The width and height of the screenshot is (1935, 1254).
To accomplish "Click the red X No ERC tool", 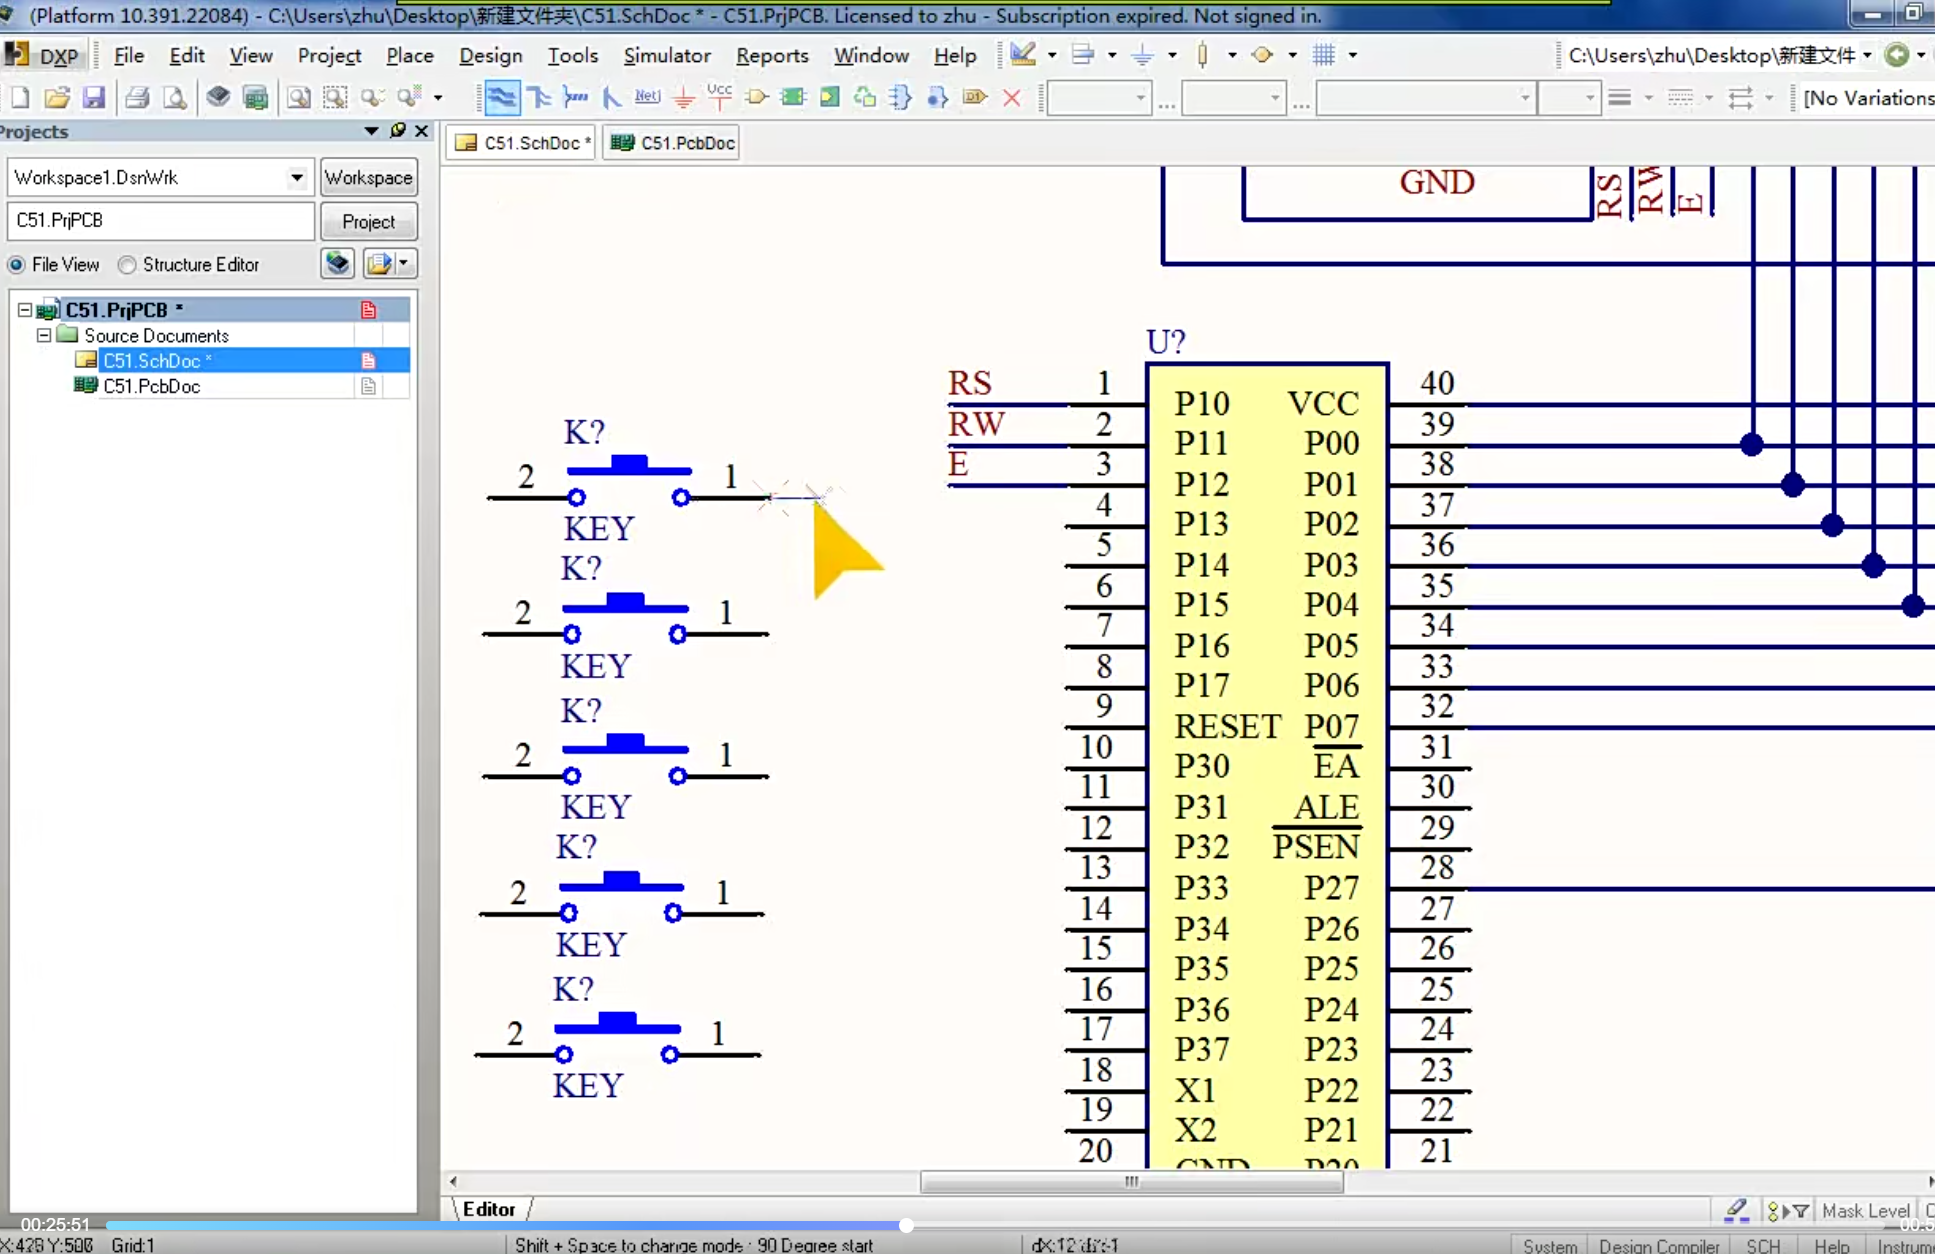I will (x=1012, y=97).
